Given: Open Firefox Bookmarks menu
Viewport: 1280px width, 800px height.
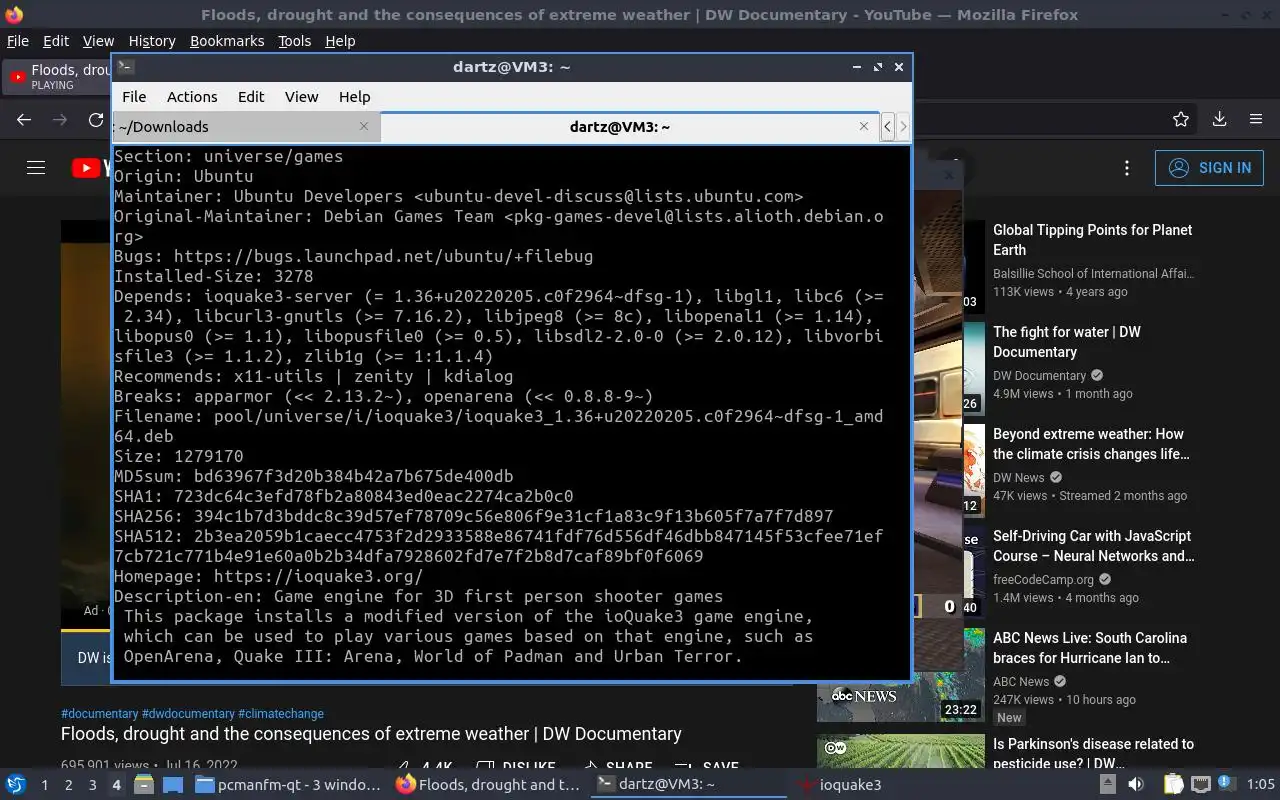Looking at the screenshot, I should coord(227,41).
